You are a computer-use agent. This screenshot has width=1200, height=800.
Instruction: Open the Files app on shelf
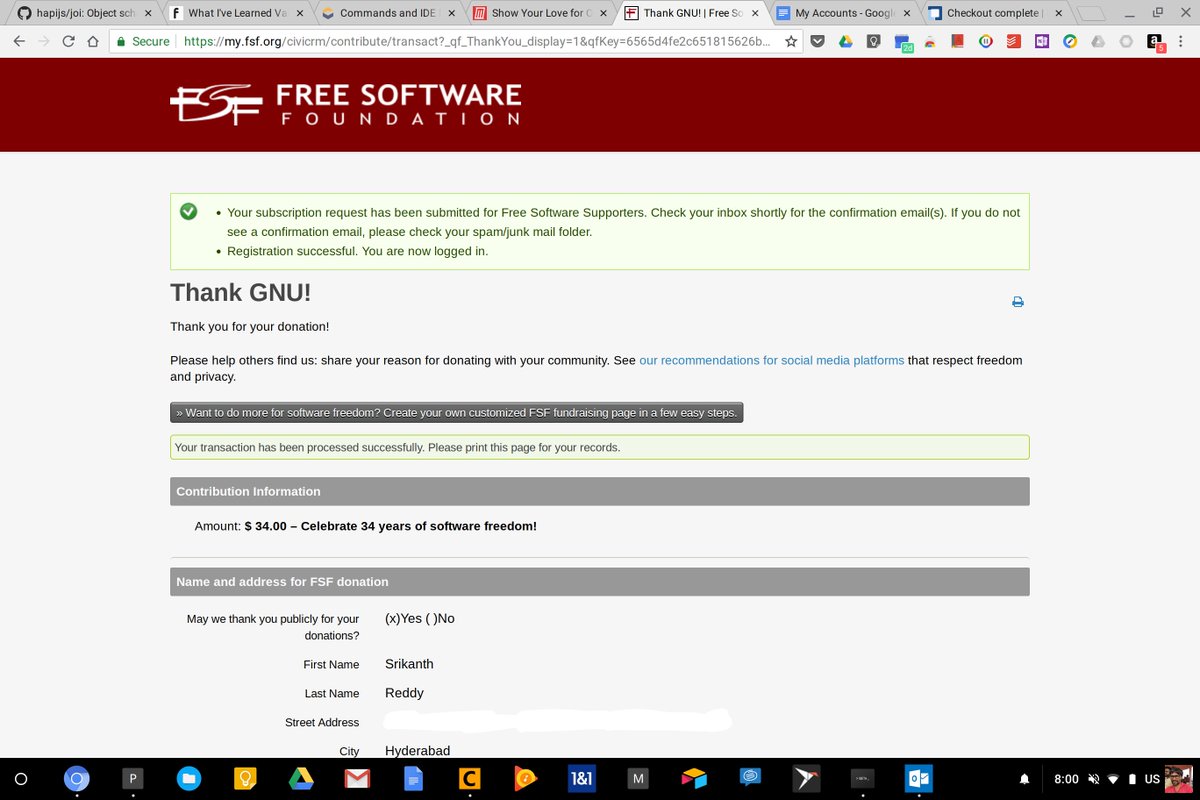point(189,779)
